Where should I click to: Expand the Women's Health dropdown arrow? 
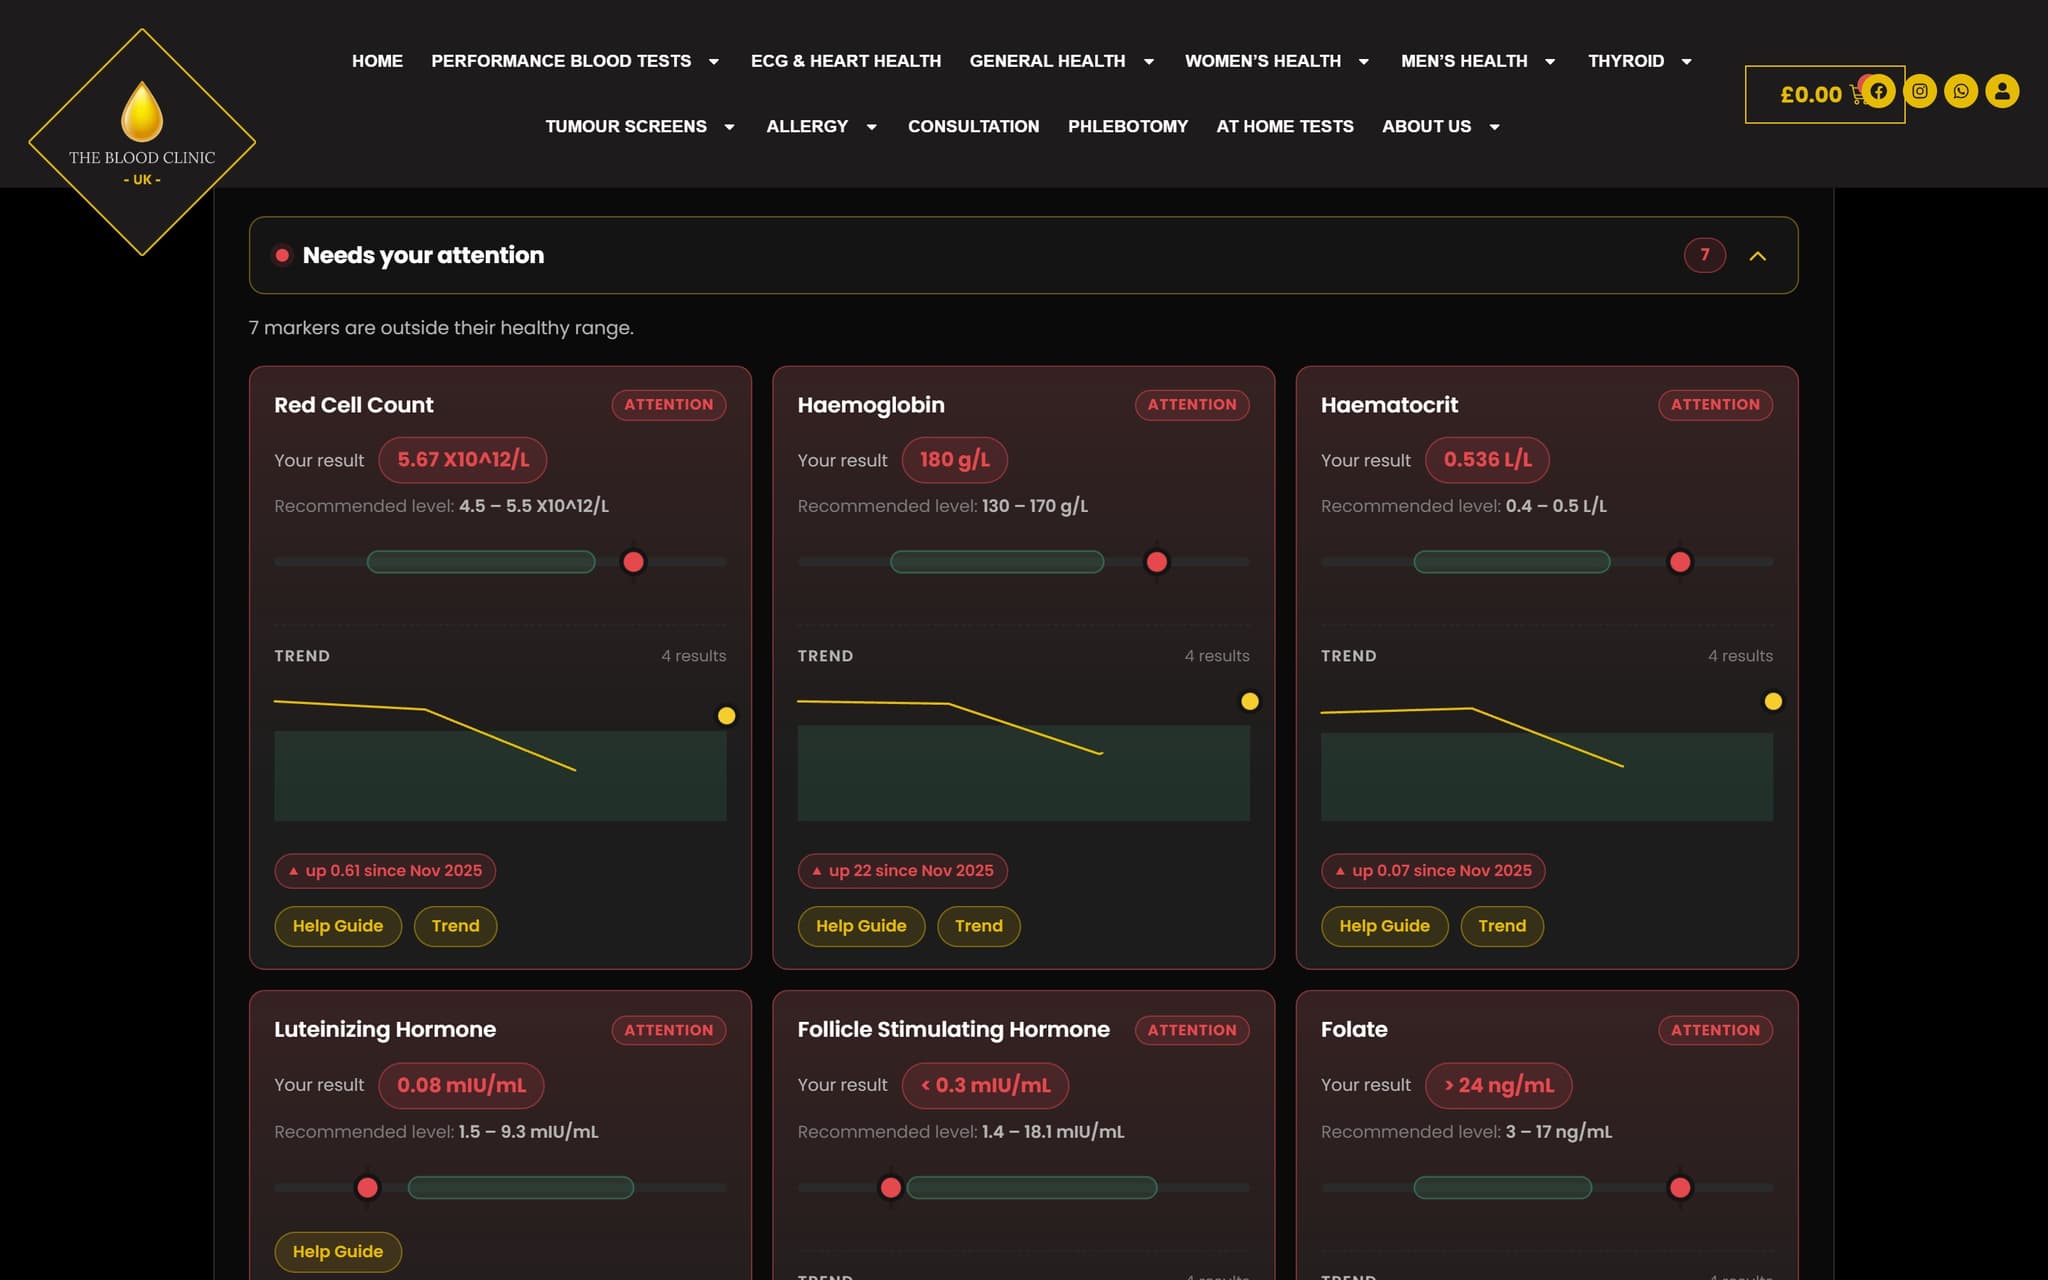click(1363, 61)
